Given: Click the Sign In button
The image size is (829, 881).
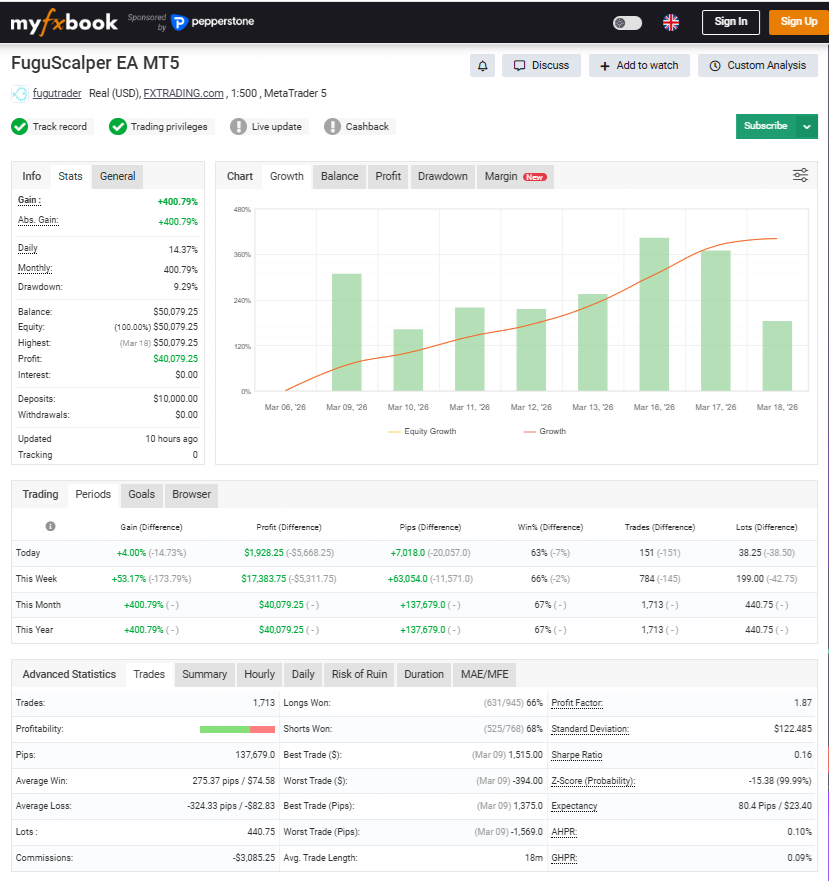Looking at the screenshot, I should pos(731,22).
